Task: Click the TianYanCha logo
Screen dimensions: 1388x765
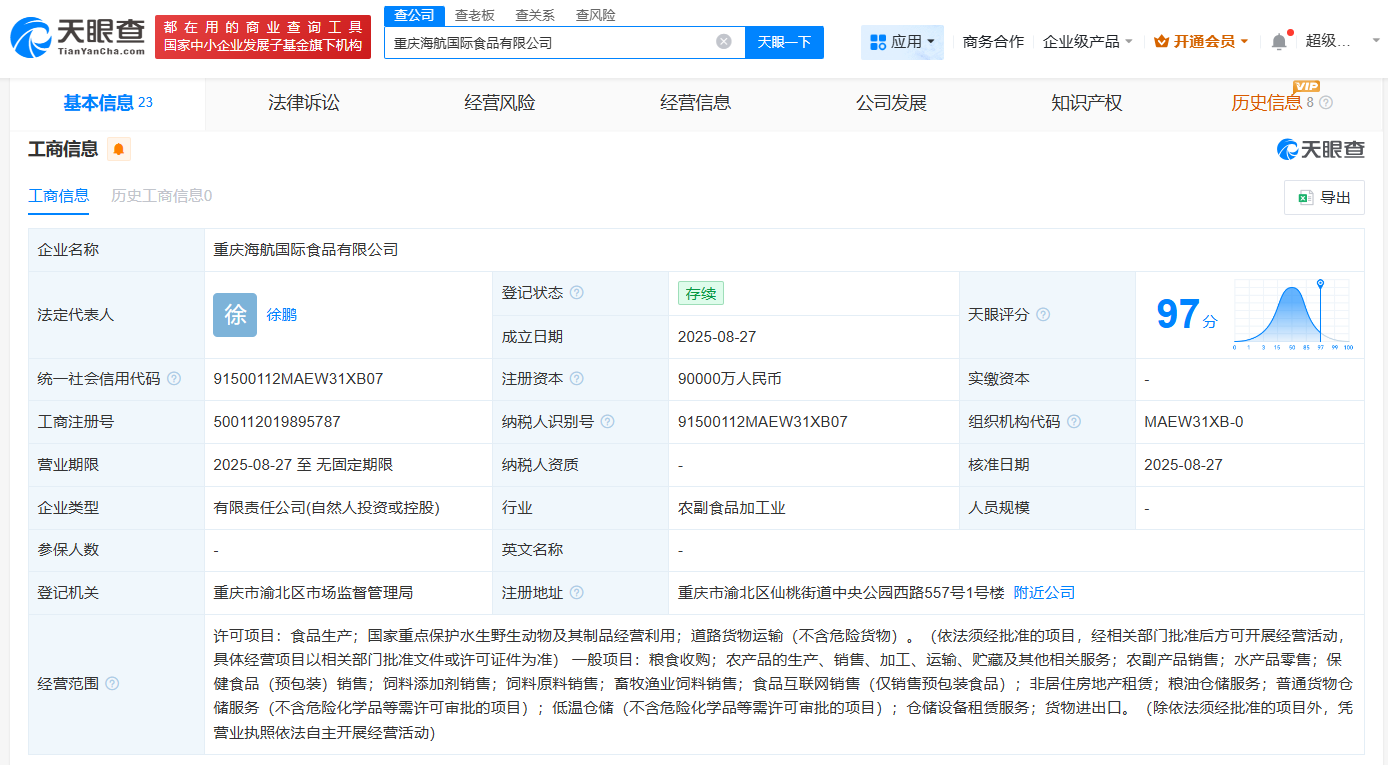Action: [78, 36]
